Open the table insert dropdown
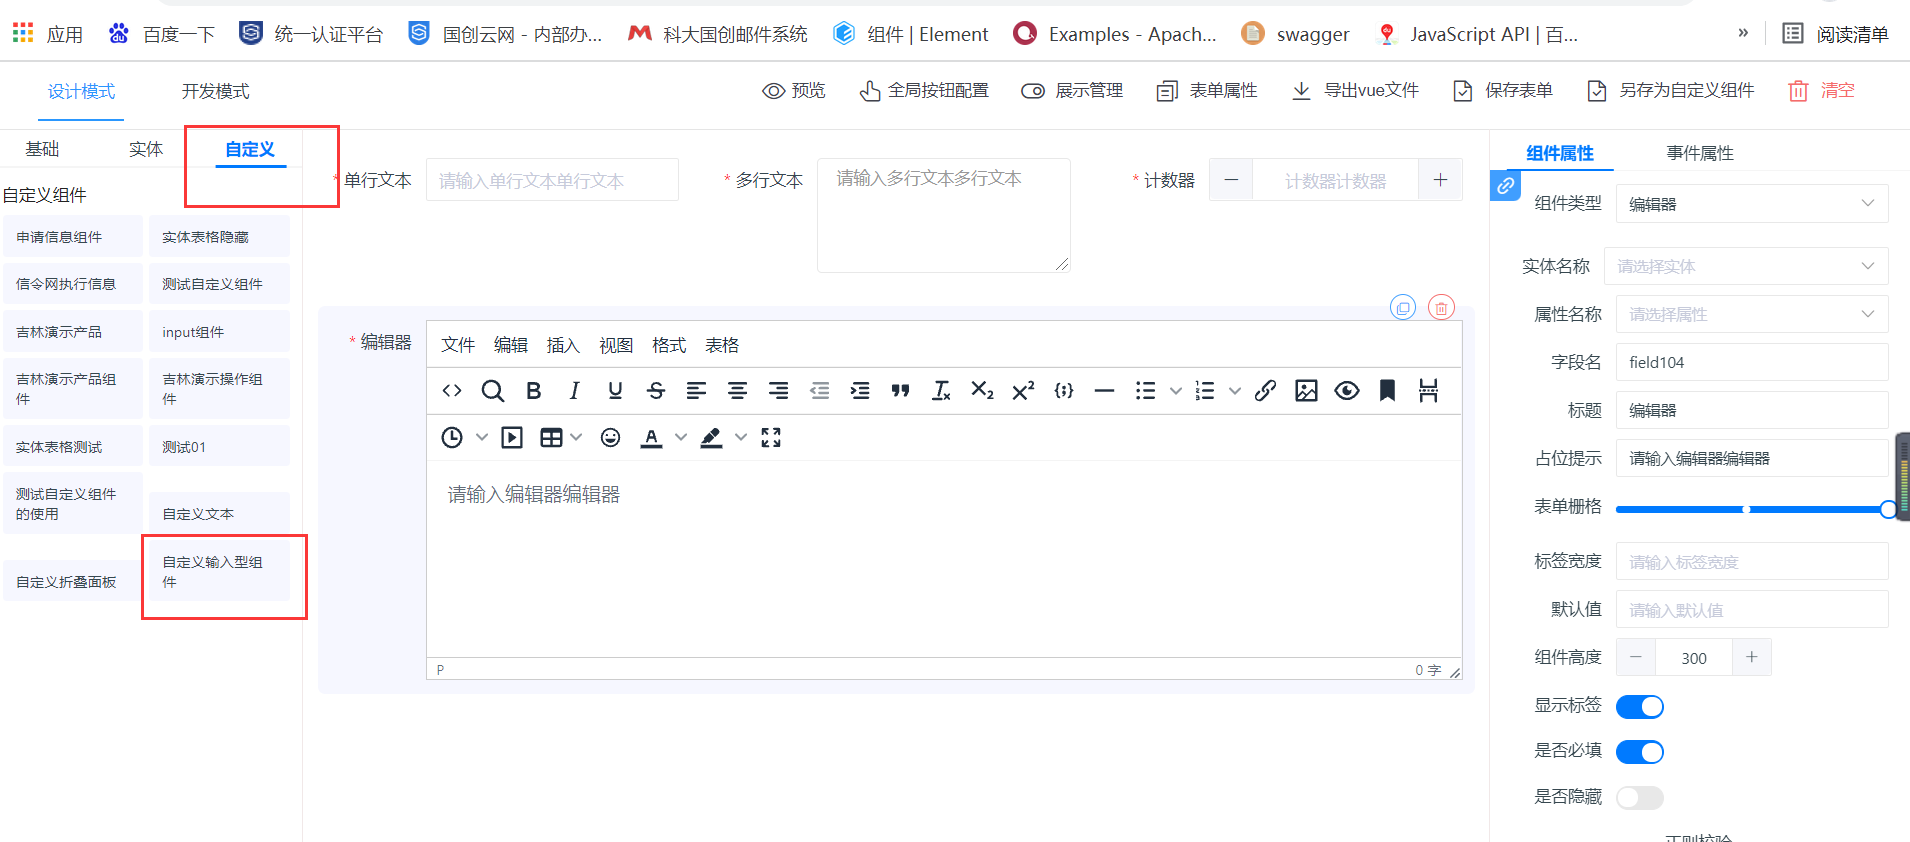The height and width of the screenshot is (842, 1910). [x=561, y=437]
